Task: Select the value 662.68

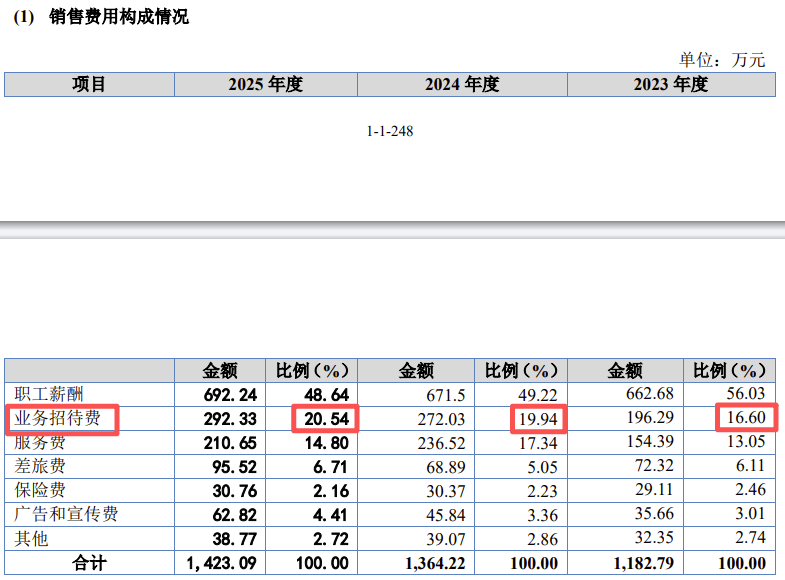Action: [x=650, y=393]
